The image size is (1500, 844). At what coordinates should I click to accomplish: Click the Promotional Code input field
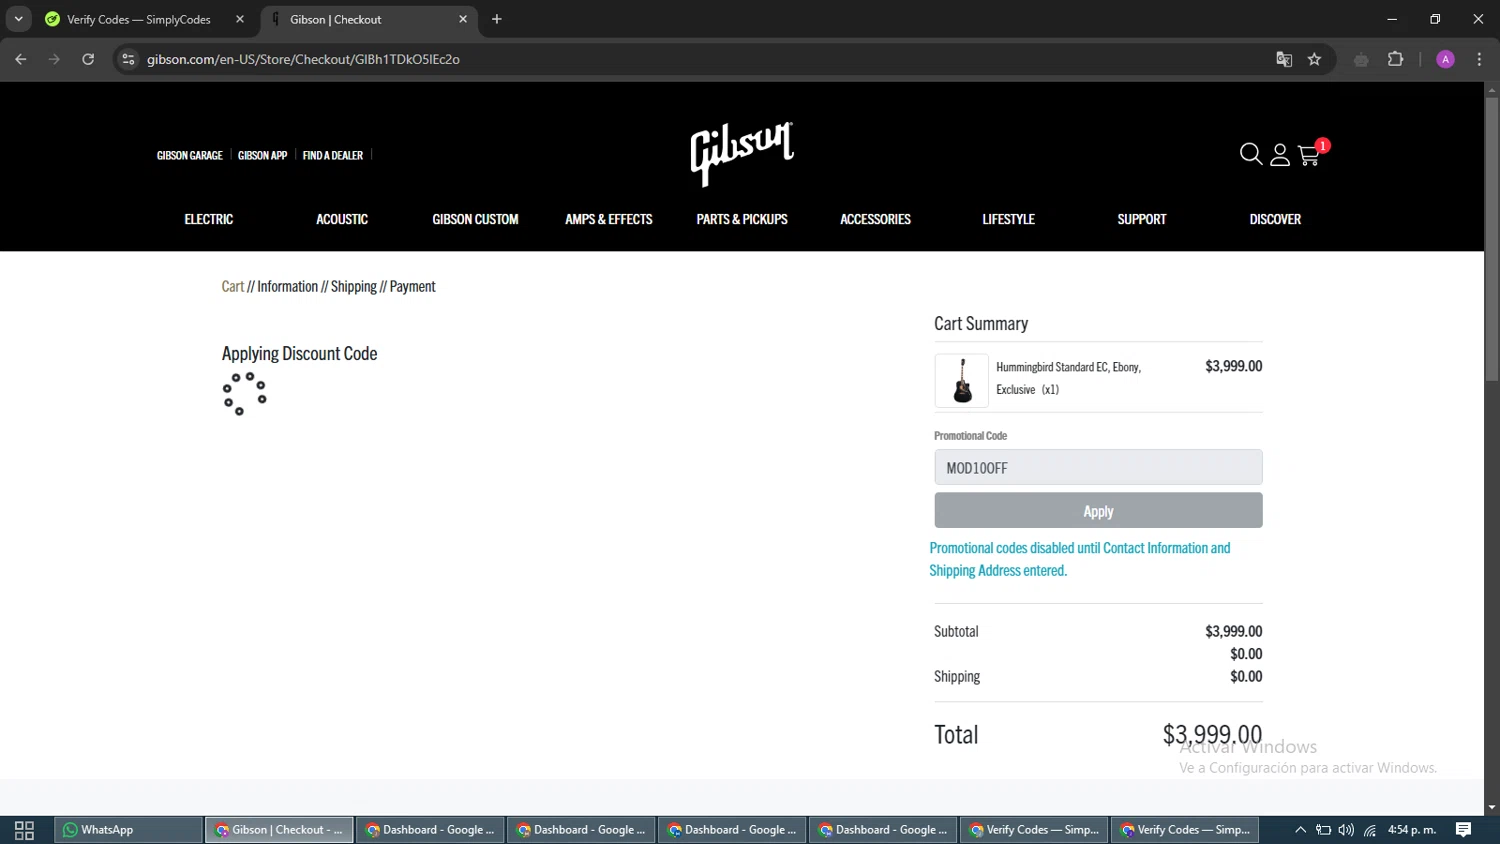[1098, 467]
